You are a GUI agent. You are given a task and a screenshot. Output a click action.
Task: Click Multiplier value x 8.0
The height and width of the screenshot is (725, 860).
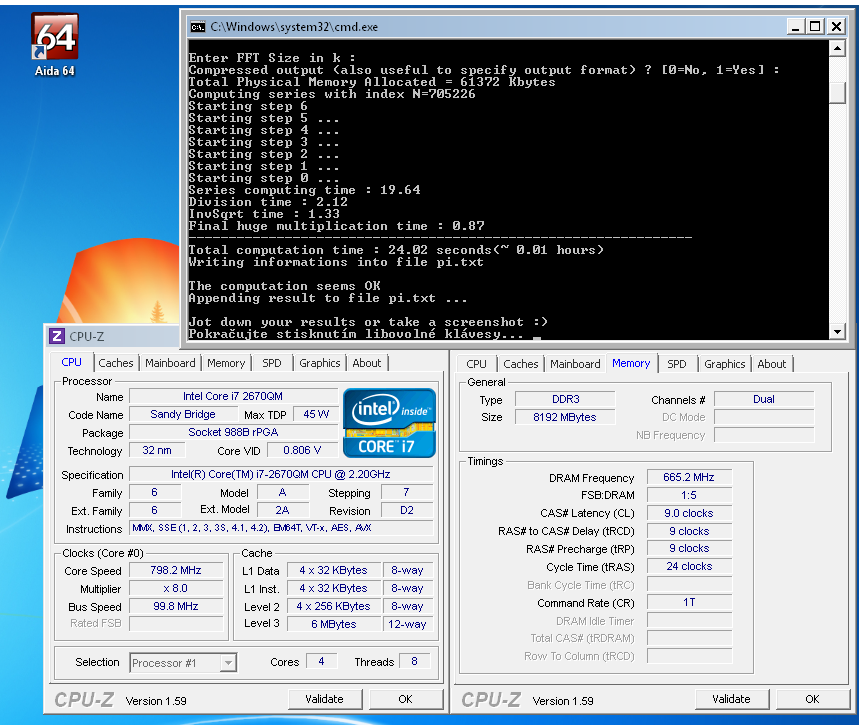tap(176, 588)
